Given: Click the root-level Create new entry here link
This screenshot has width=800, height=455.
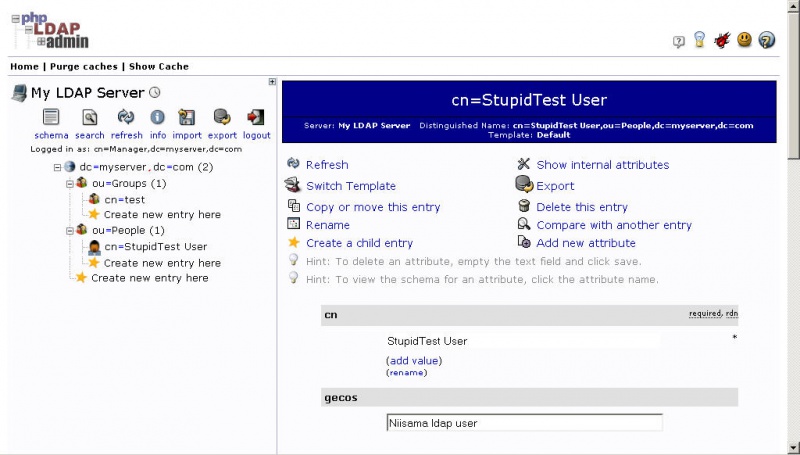Looking at the screenshot, I should 149,278.
